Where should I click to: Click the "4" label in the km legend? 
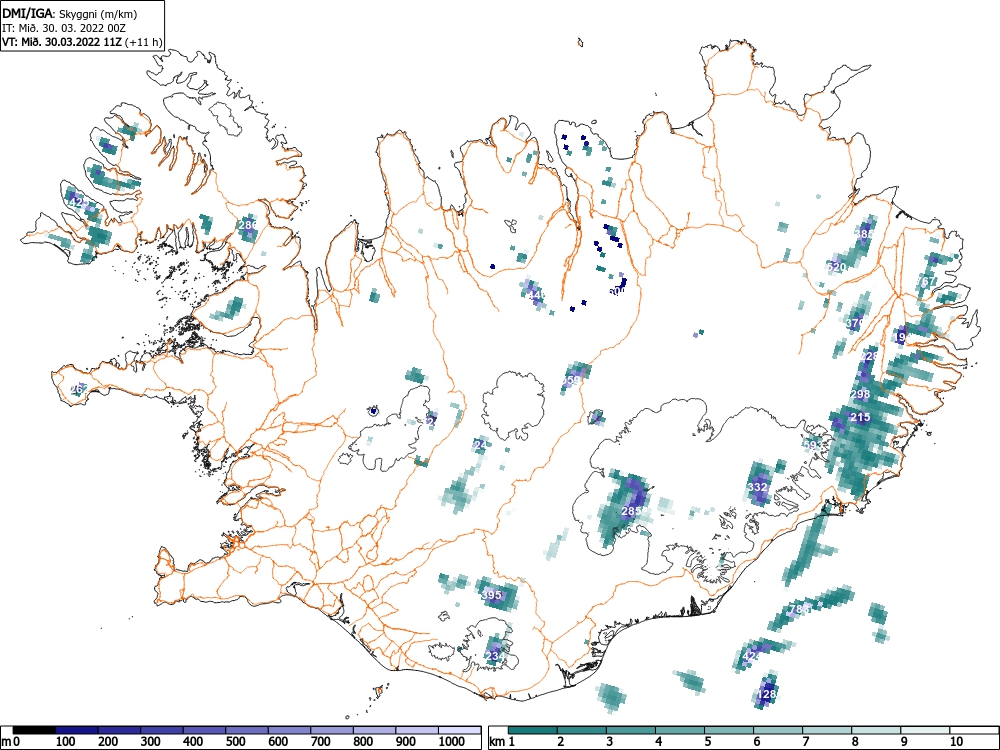pos(658,742)
